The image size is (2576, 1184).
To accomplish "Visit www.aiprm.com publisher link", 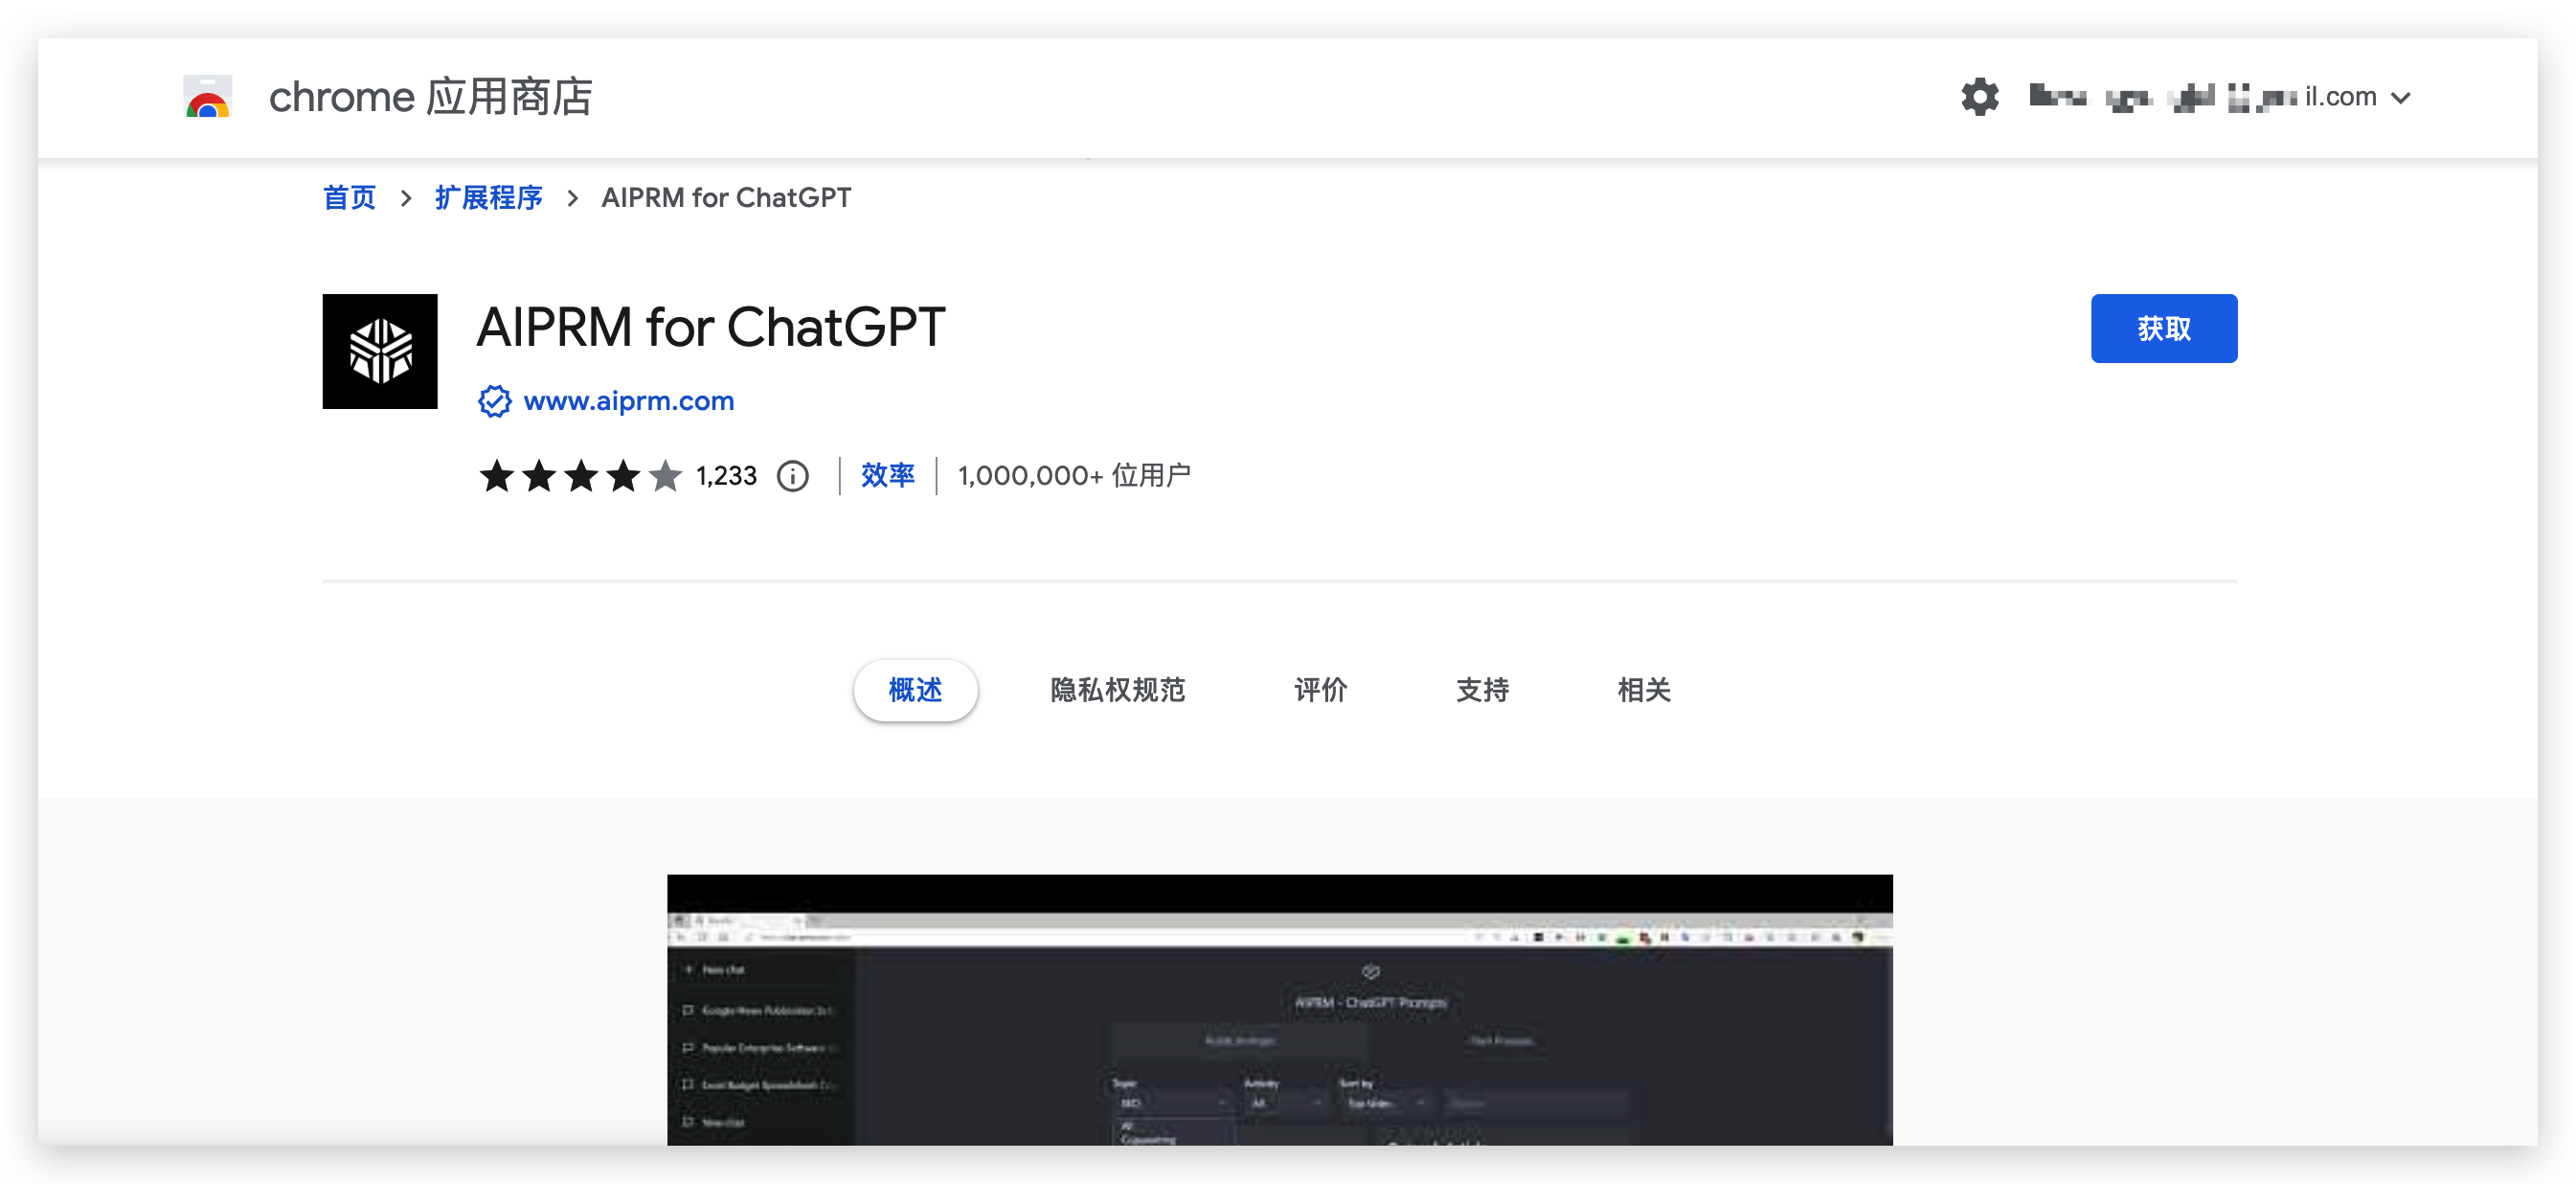I will (629, 401).
